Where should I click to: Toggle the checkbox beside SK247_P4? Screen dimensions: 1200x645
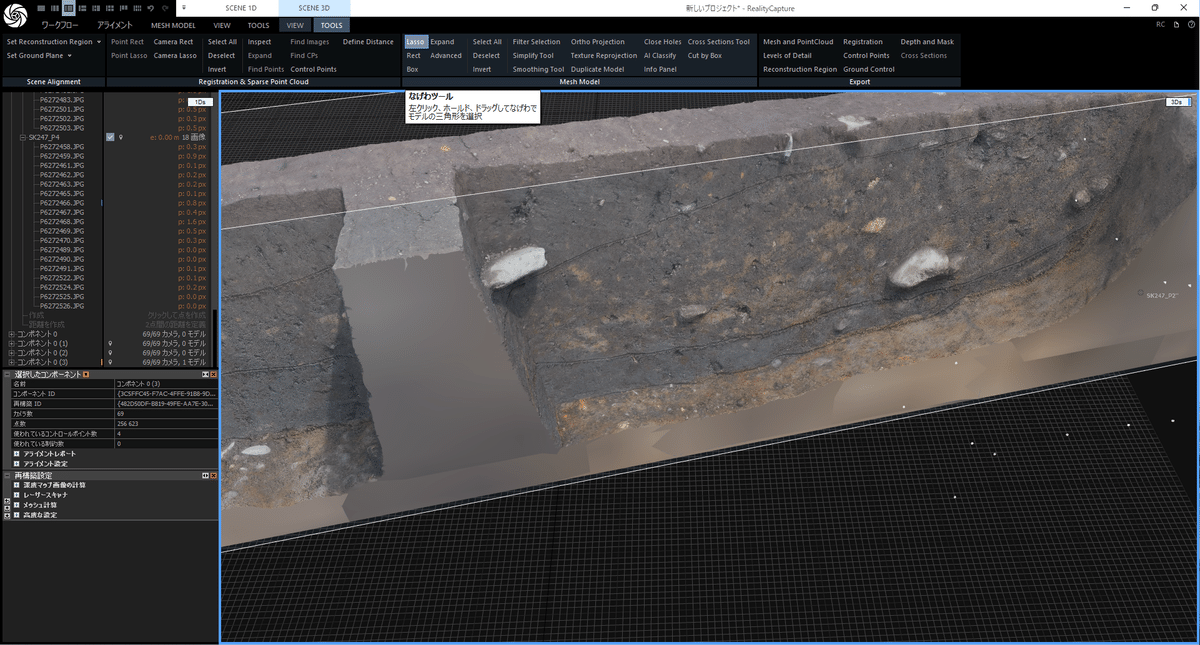pyautogui.click(x=110, y=137)
